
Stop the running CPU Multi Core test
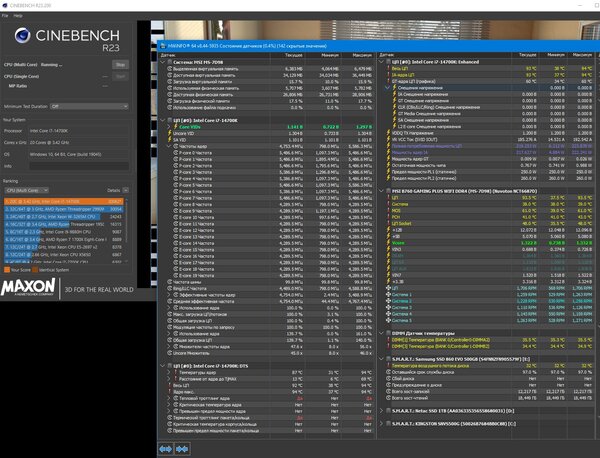click(120, 65)
